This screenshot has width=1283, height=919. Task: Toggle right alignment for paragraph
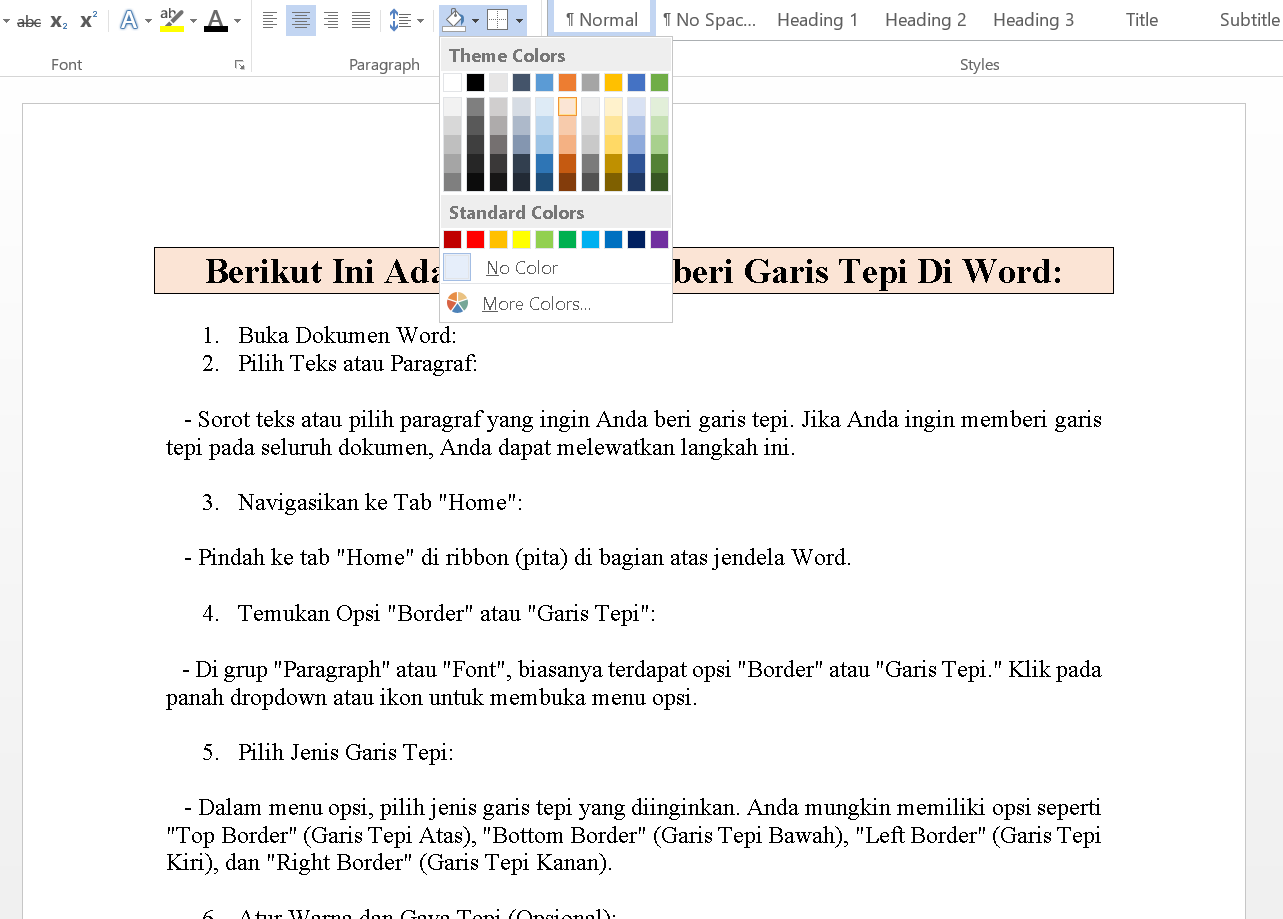[331, 20]
